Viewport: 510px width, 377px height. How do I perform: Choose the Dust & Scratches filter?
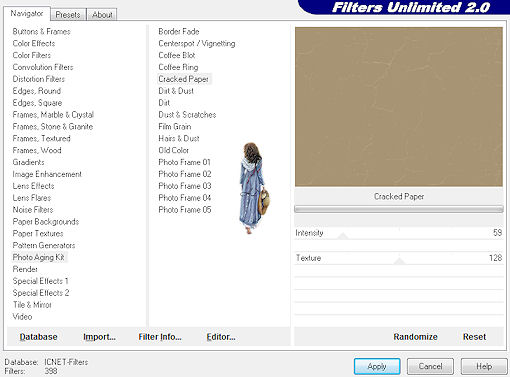pyautogui.click(x=187, y=115)
